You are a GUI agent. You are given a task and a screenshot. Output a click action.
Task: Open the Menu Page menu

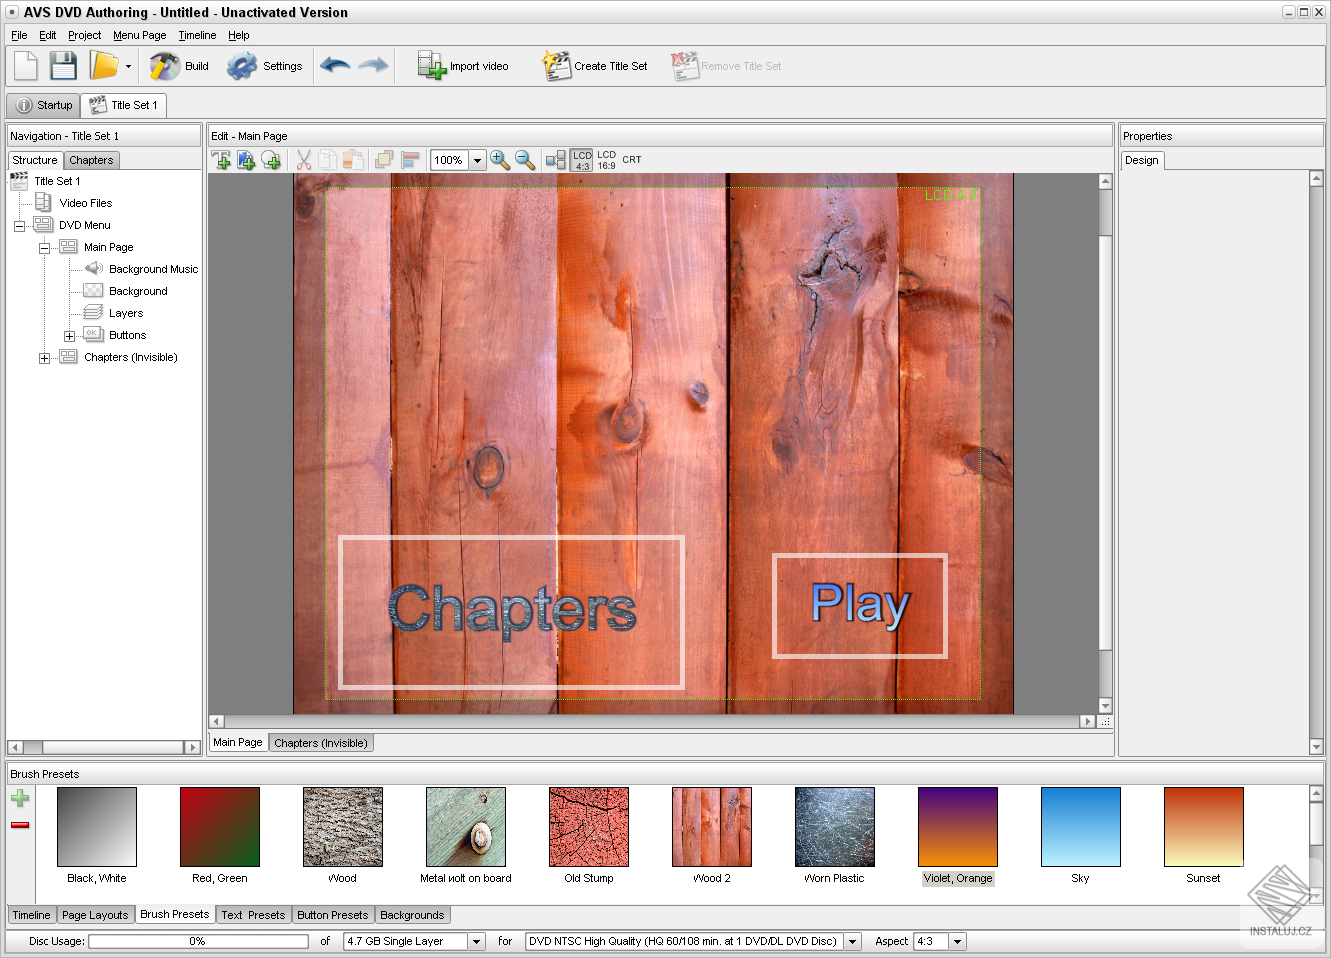(139, 35)
